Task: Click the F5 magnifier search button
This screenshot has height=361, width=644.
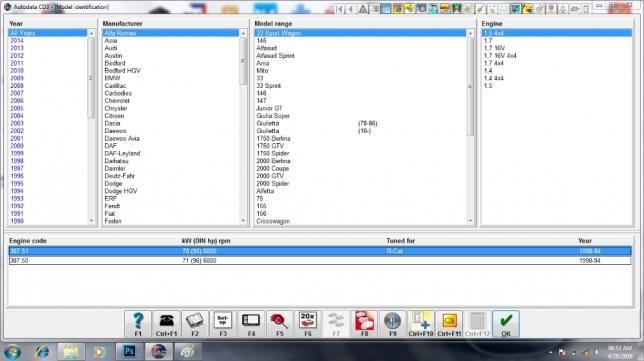Action: coord(280,324)
